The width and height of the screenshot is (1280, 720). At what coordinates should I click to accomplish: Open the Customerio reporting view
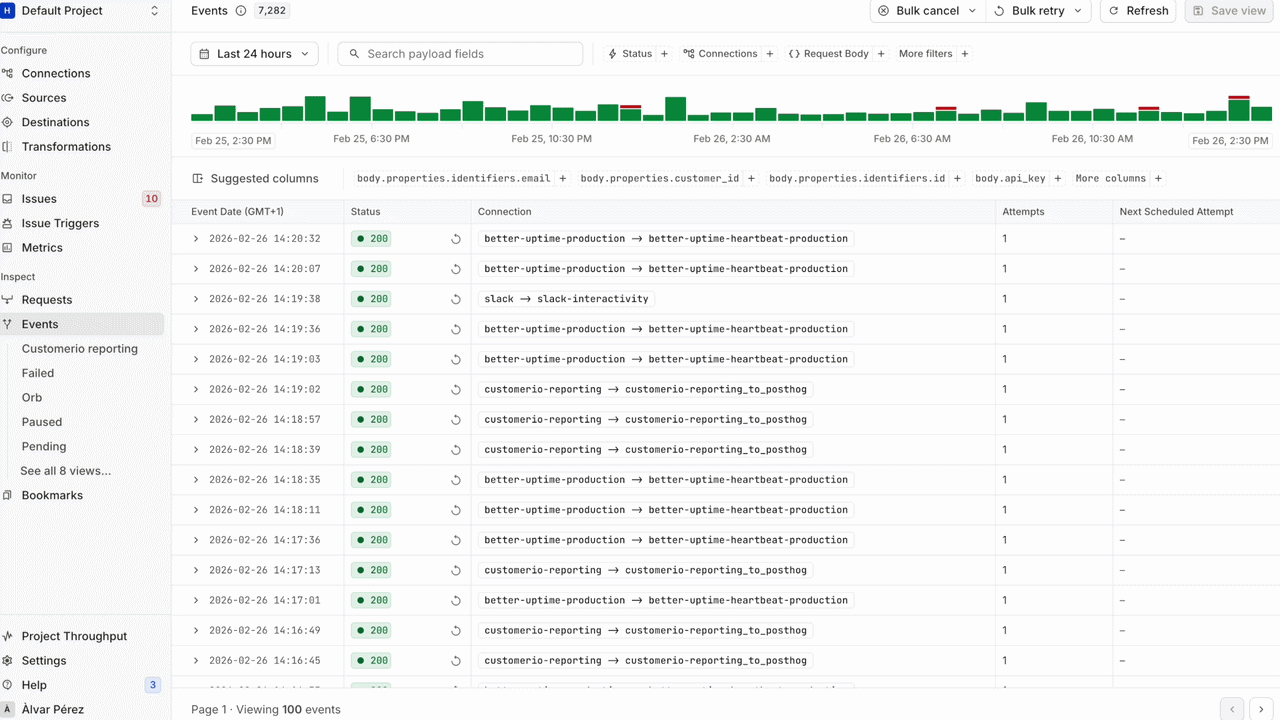pyautogui.click(x=79, y=348)
